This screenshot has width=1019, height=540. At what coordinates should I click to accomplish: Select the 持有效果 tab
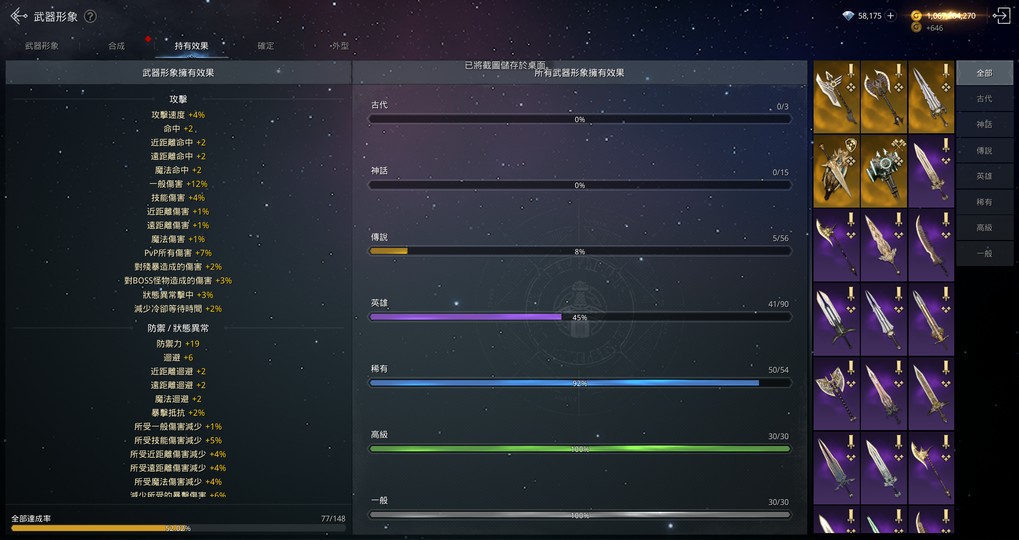coord(191,46)
